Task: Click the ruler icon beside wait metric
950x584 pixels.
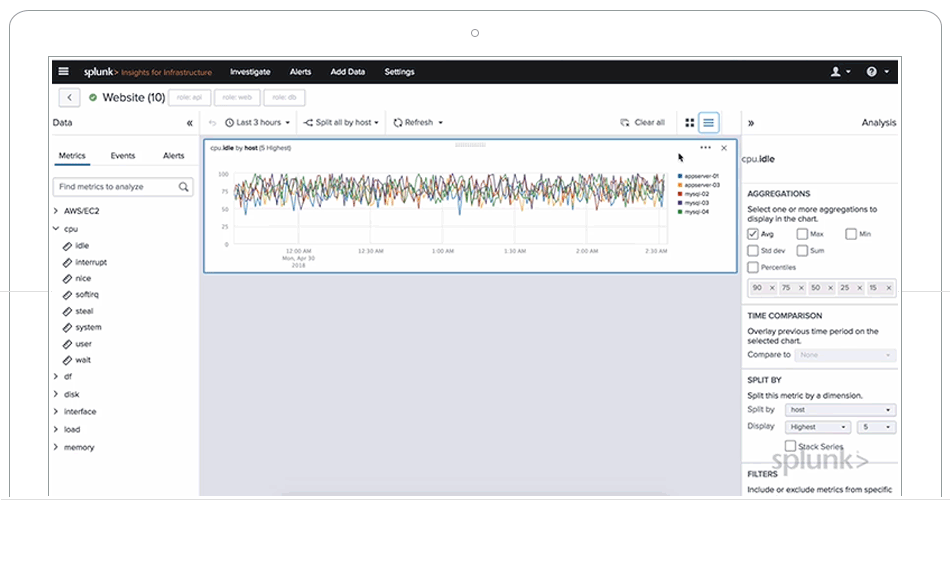Action: pyautogui.click(x=67, y=360)
